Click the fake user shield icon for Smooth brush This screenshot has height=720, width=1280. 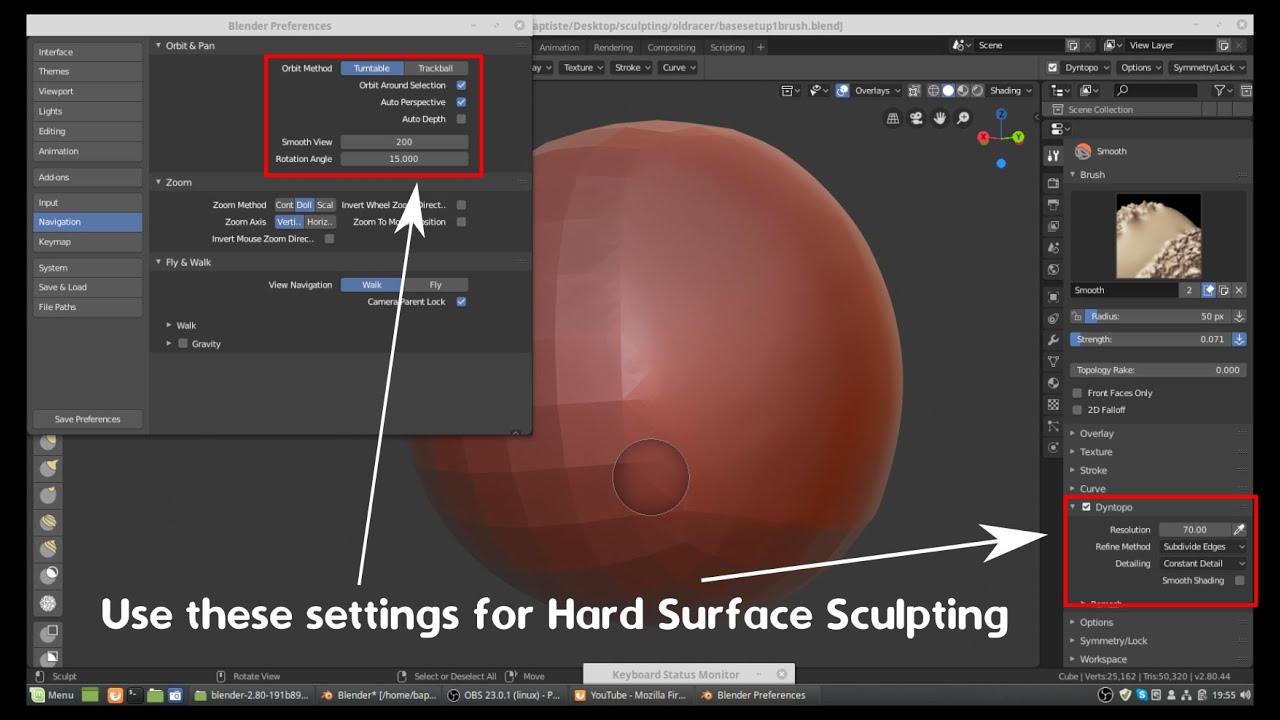1208,290
